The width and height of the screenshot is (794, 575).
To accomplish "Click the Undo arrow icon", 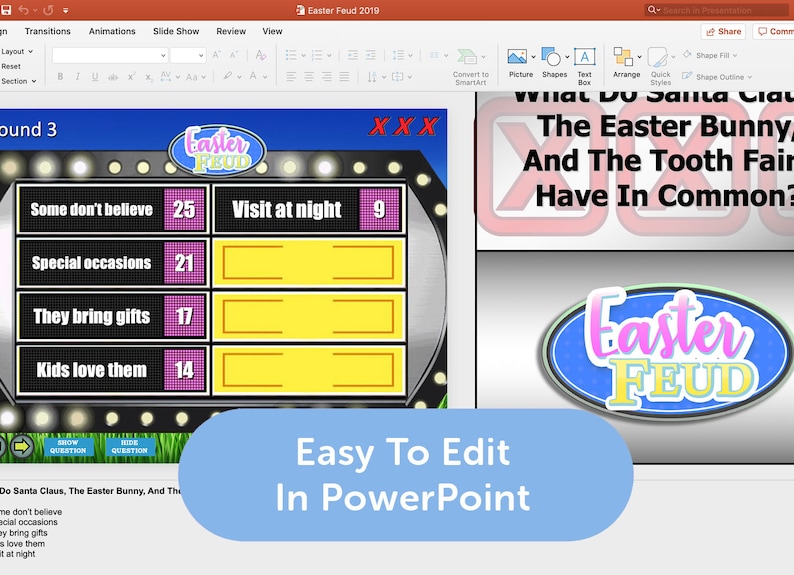I will (23, 10).
